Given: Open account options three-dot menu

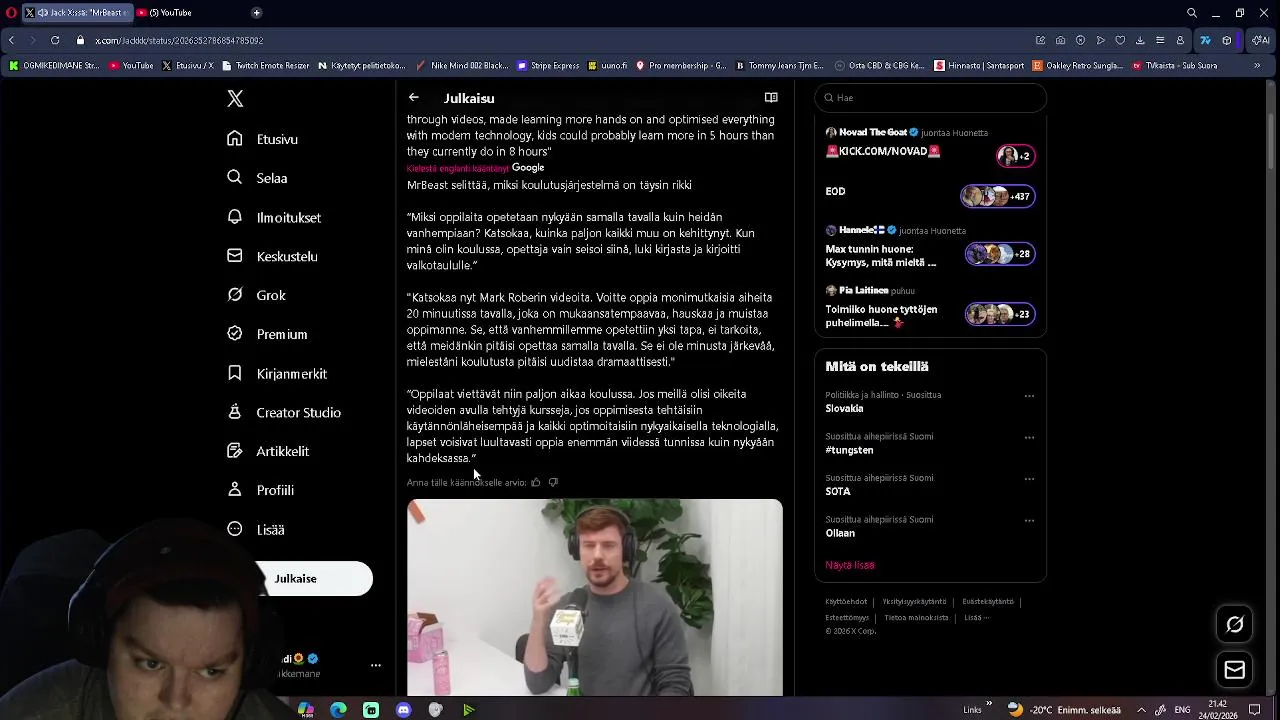Looking at the screenshot, I should pos(376,665).
